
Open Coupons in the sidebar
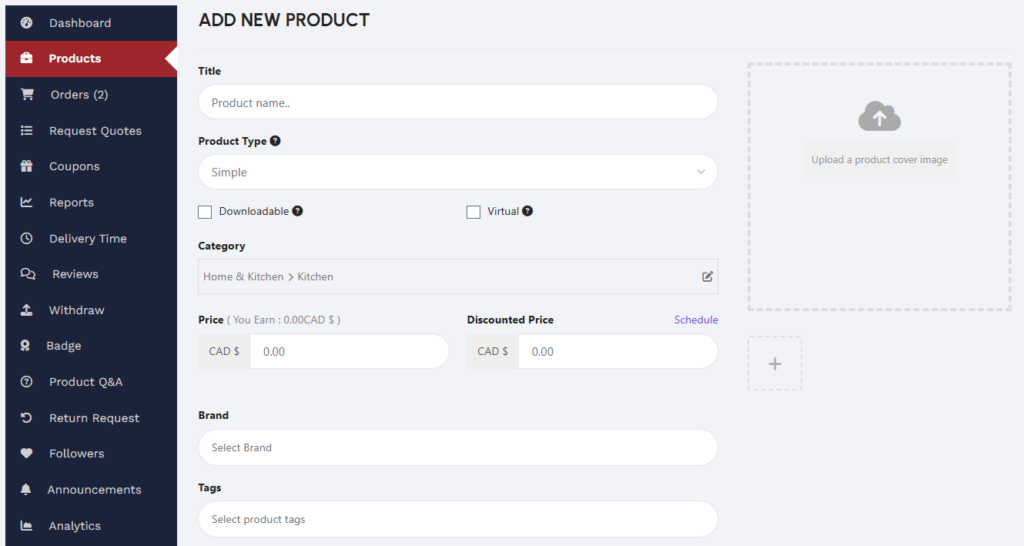[x=74, y=167]
